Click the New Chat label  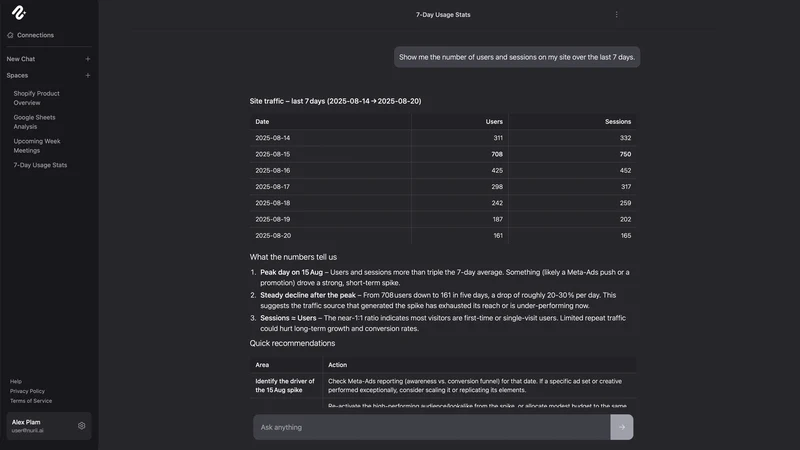21,59
